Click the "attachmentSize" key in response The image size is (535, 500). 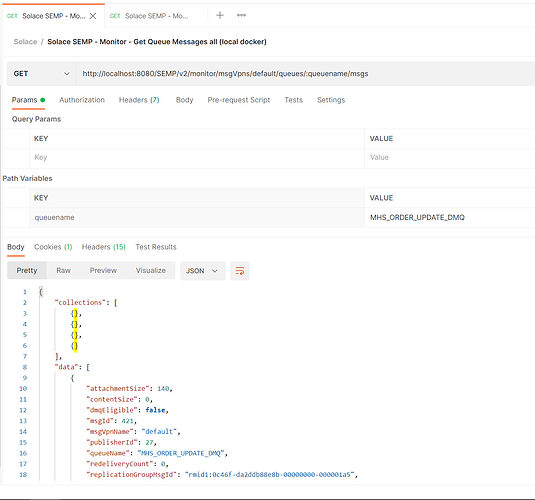tap(118, 389)
